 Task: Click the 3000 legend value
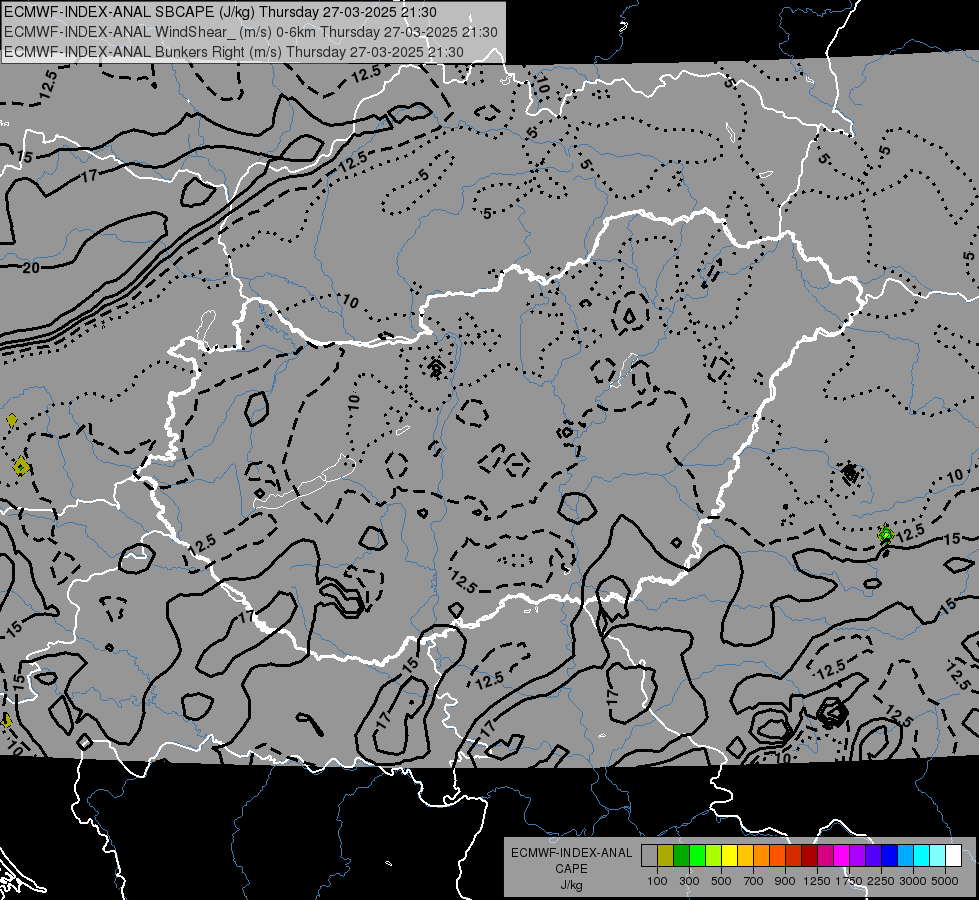pyautogui.click(x=912, y=881)
